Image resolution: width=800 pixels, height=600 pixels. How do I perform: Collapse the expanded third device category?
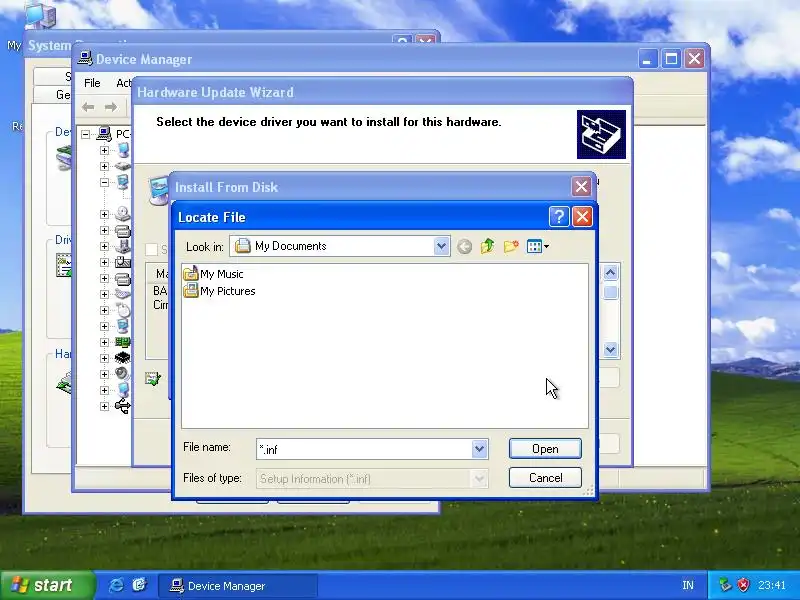tap(104, 182)
